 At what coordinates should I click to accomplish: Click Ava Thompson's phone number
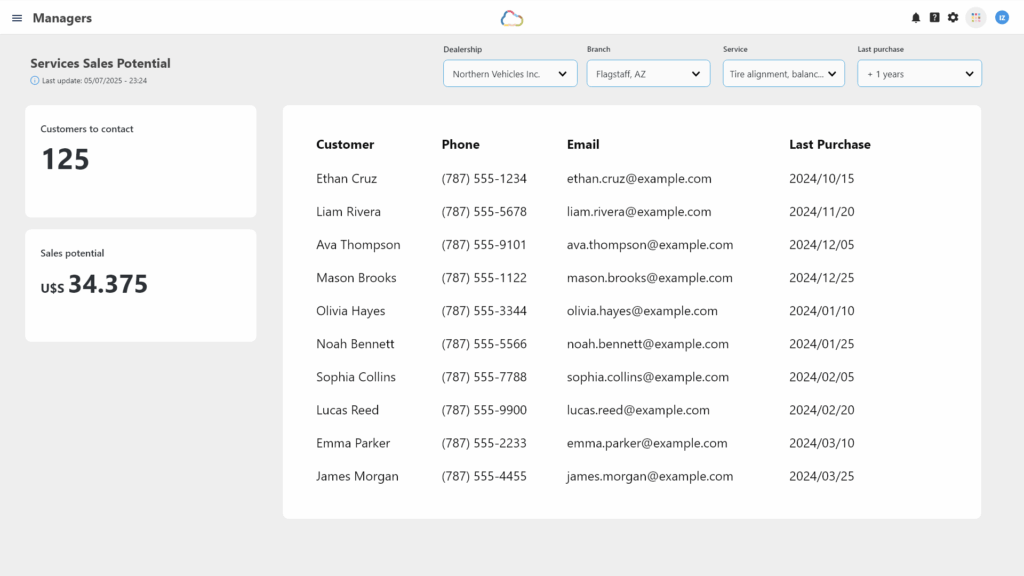484,244
